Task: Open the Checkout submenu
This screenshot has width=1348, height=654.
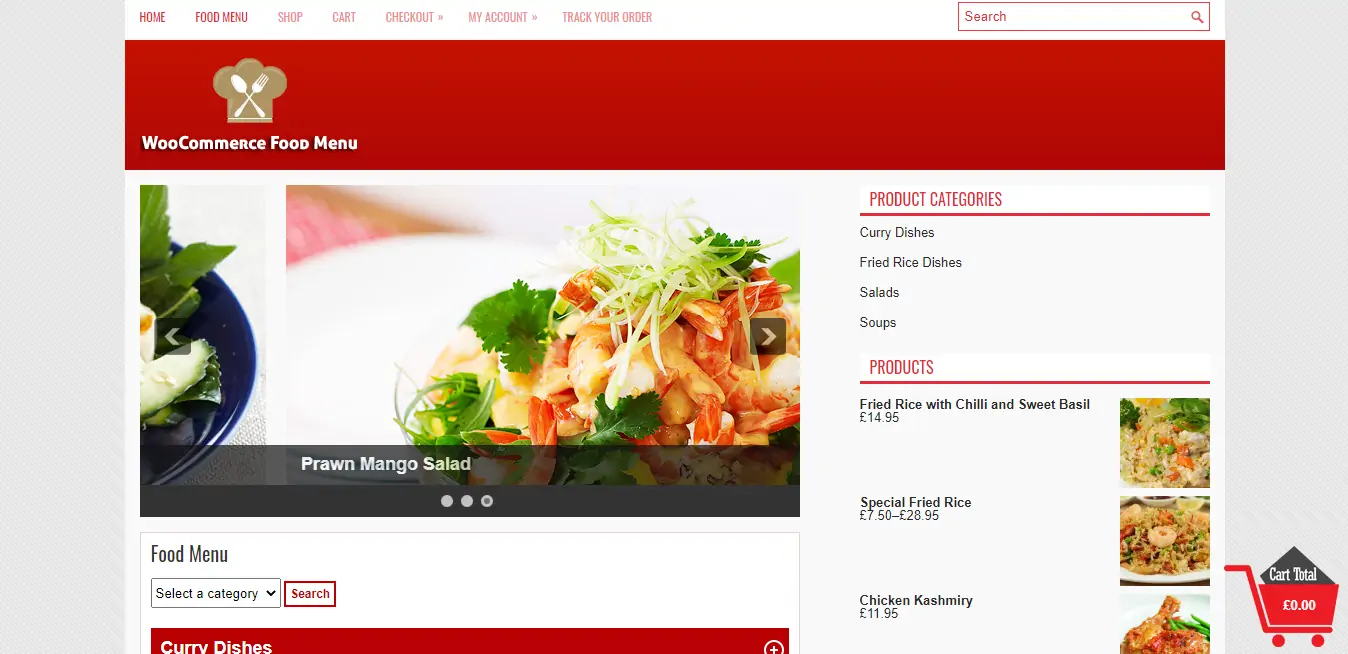Action: click(x=414, y=17)
